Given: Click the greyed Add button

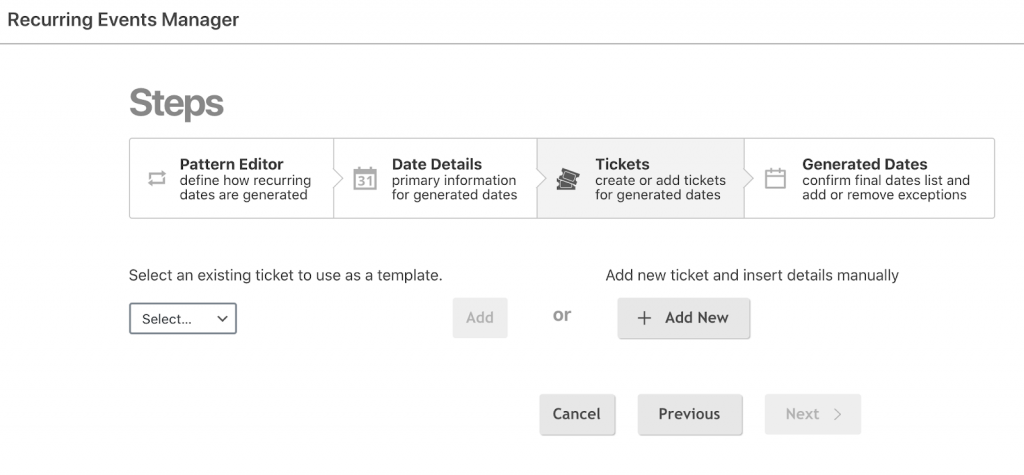Looking at the screenshot, I should tap(480, 318).
